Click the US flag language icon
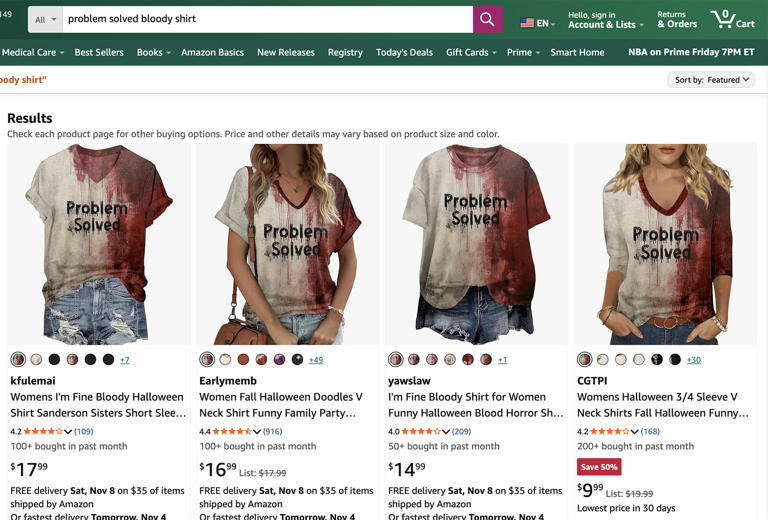Image resolution: width=768 pixels, height=520 pixels. (x=527, y=23)
